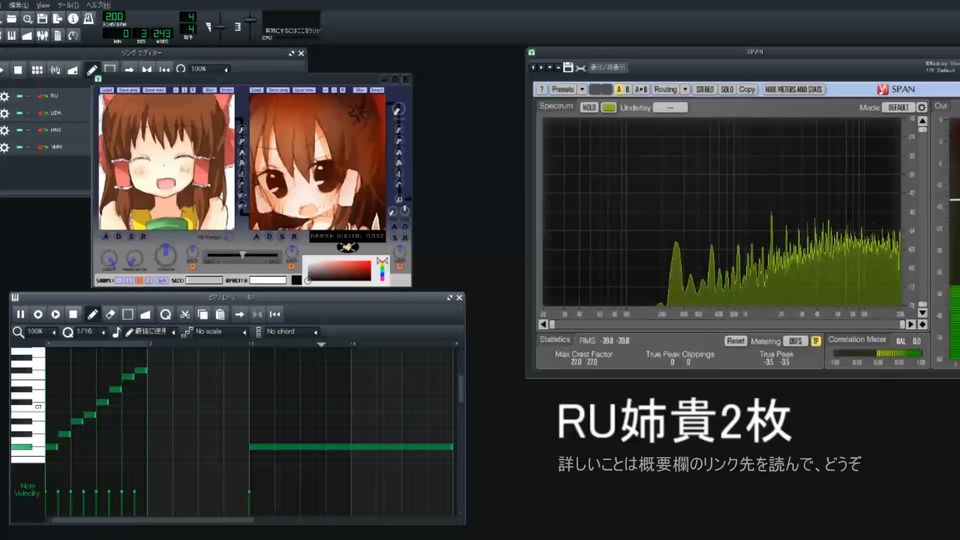
Task: Click the red gradient color picker area
Action: point(338,270)
